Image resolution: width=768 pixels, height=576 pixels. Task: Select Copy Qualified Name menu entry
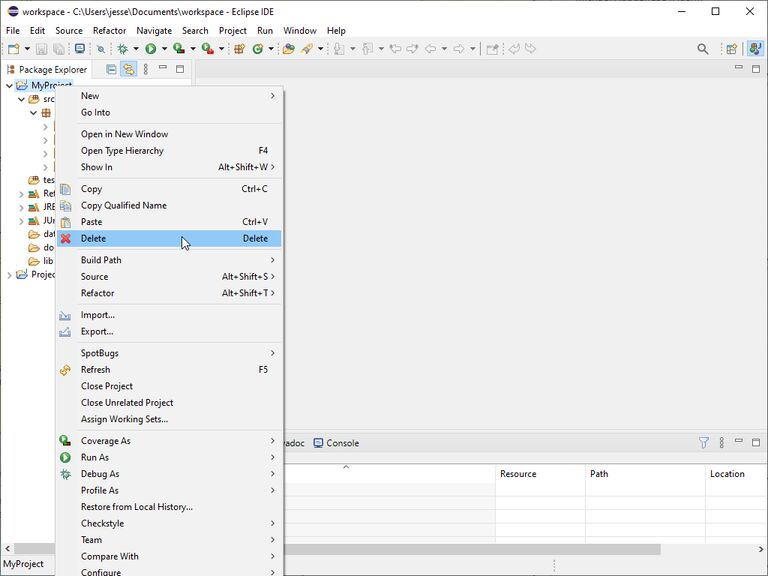click(x=124, y=205)
